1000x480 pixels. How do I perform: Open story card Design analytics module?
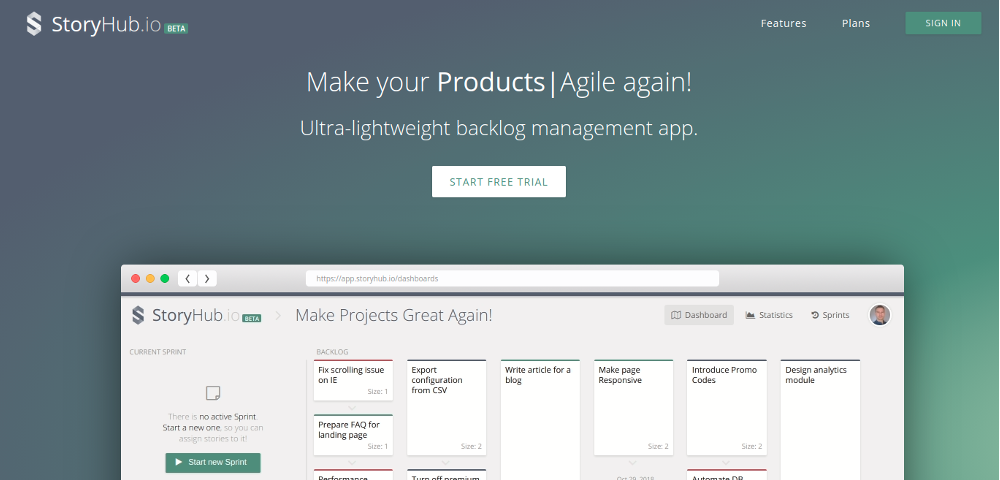[820, 419]
